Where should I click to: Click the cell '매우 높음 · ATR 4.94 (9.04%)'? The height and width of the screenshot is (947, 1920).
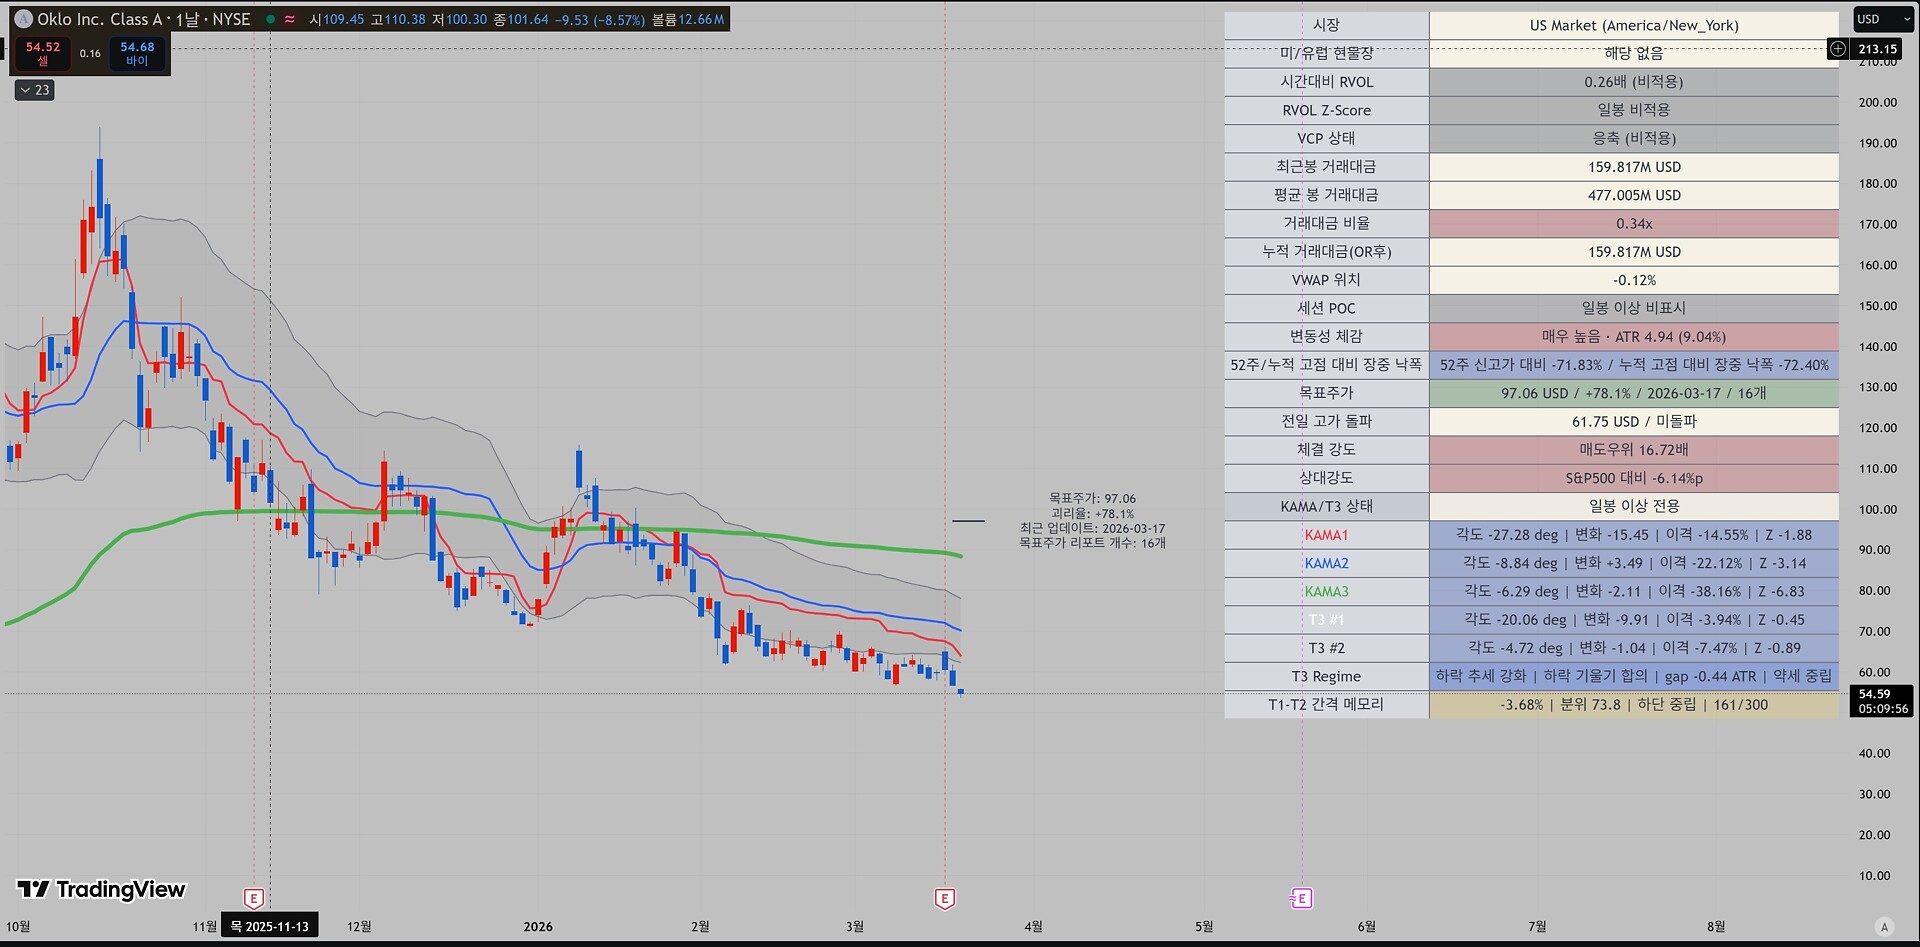tap(1634, 336)
